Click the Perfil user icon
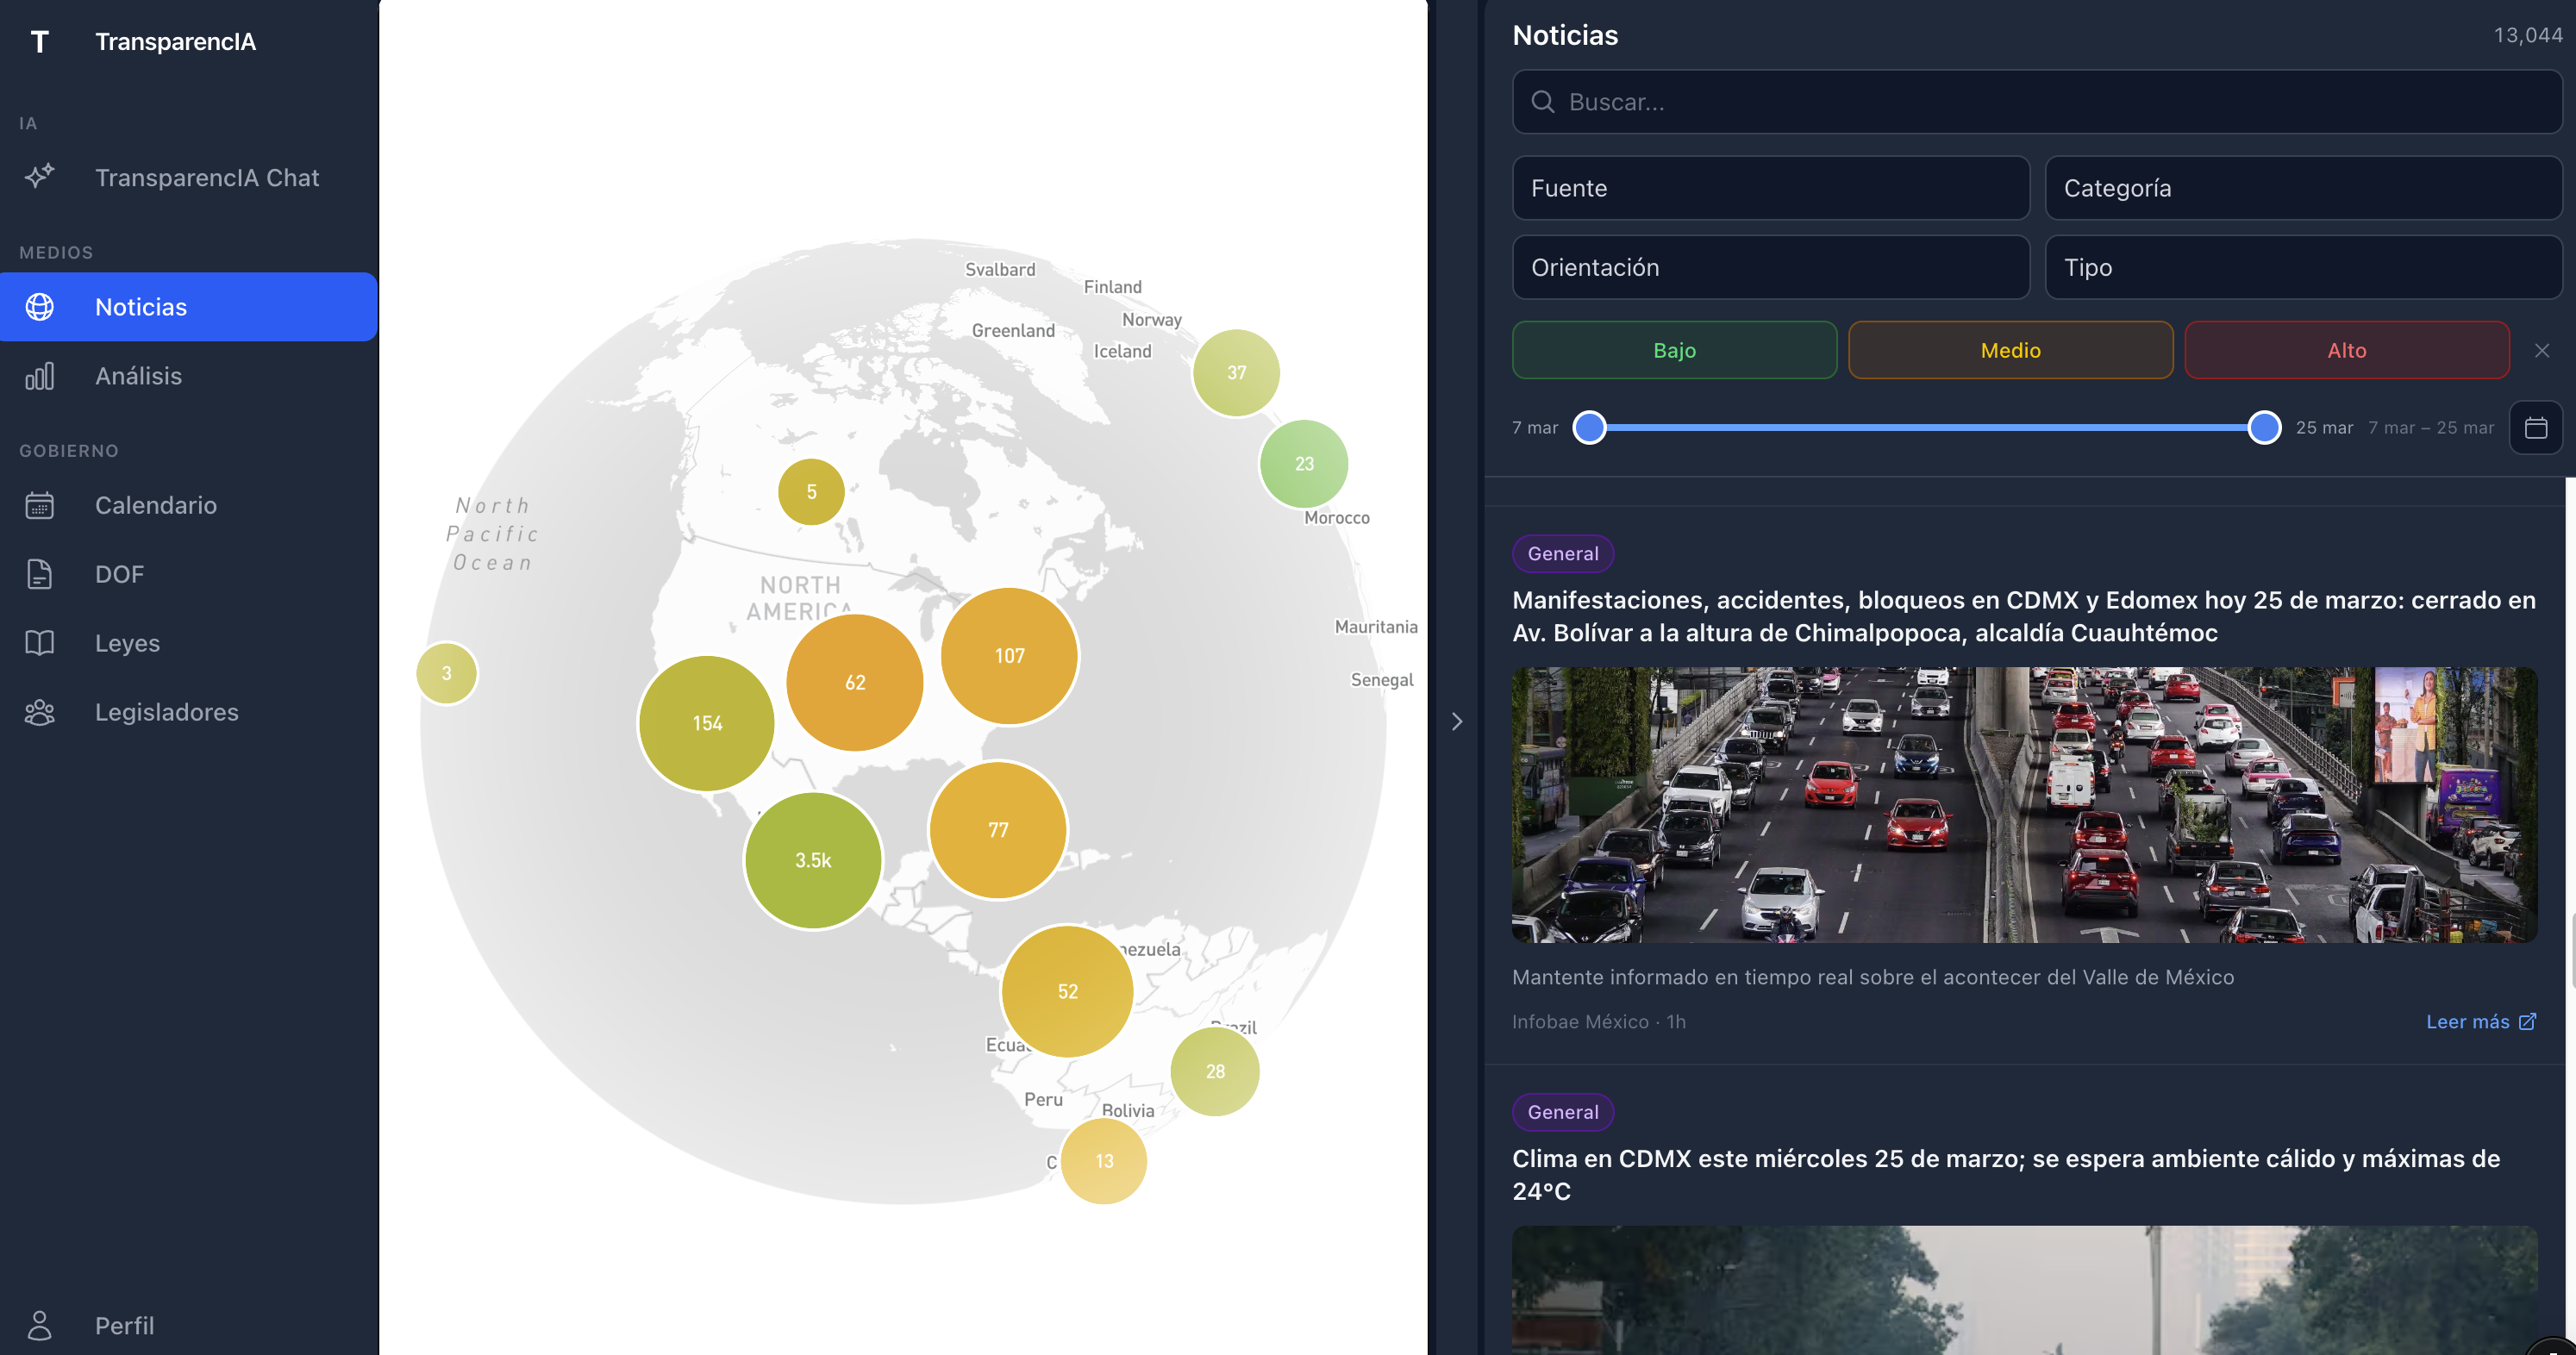The height and width of the screenshot is (1355, 2576). click(40, 1325)
